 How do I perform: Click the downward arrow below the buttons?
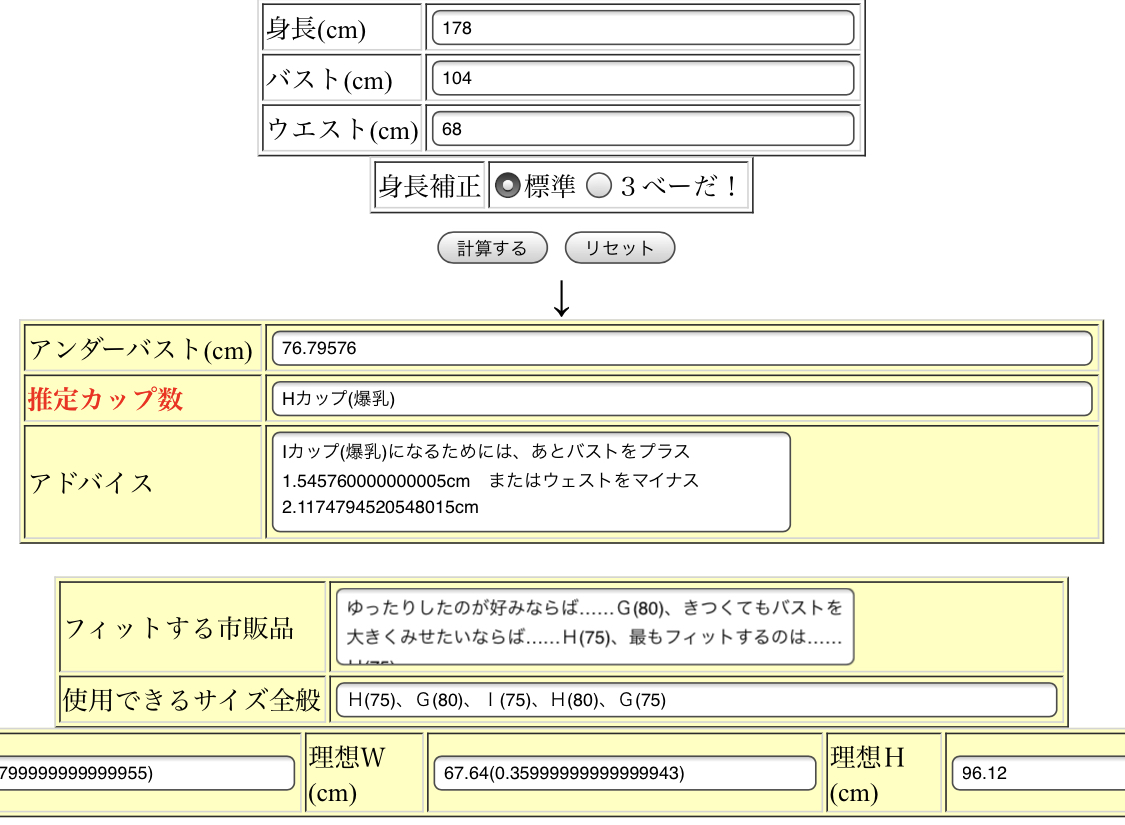click(562, 298)
